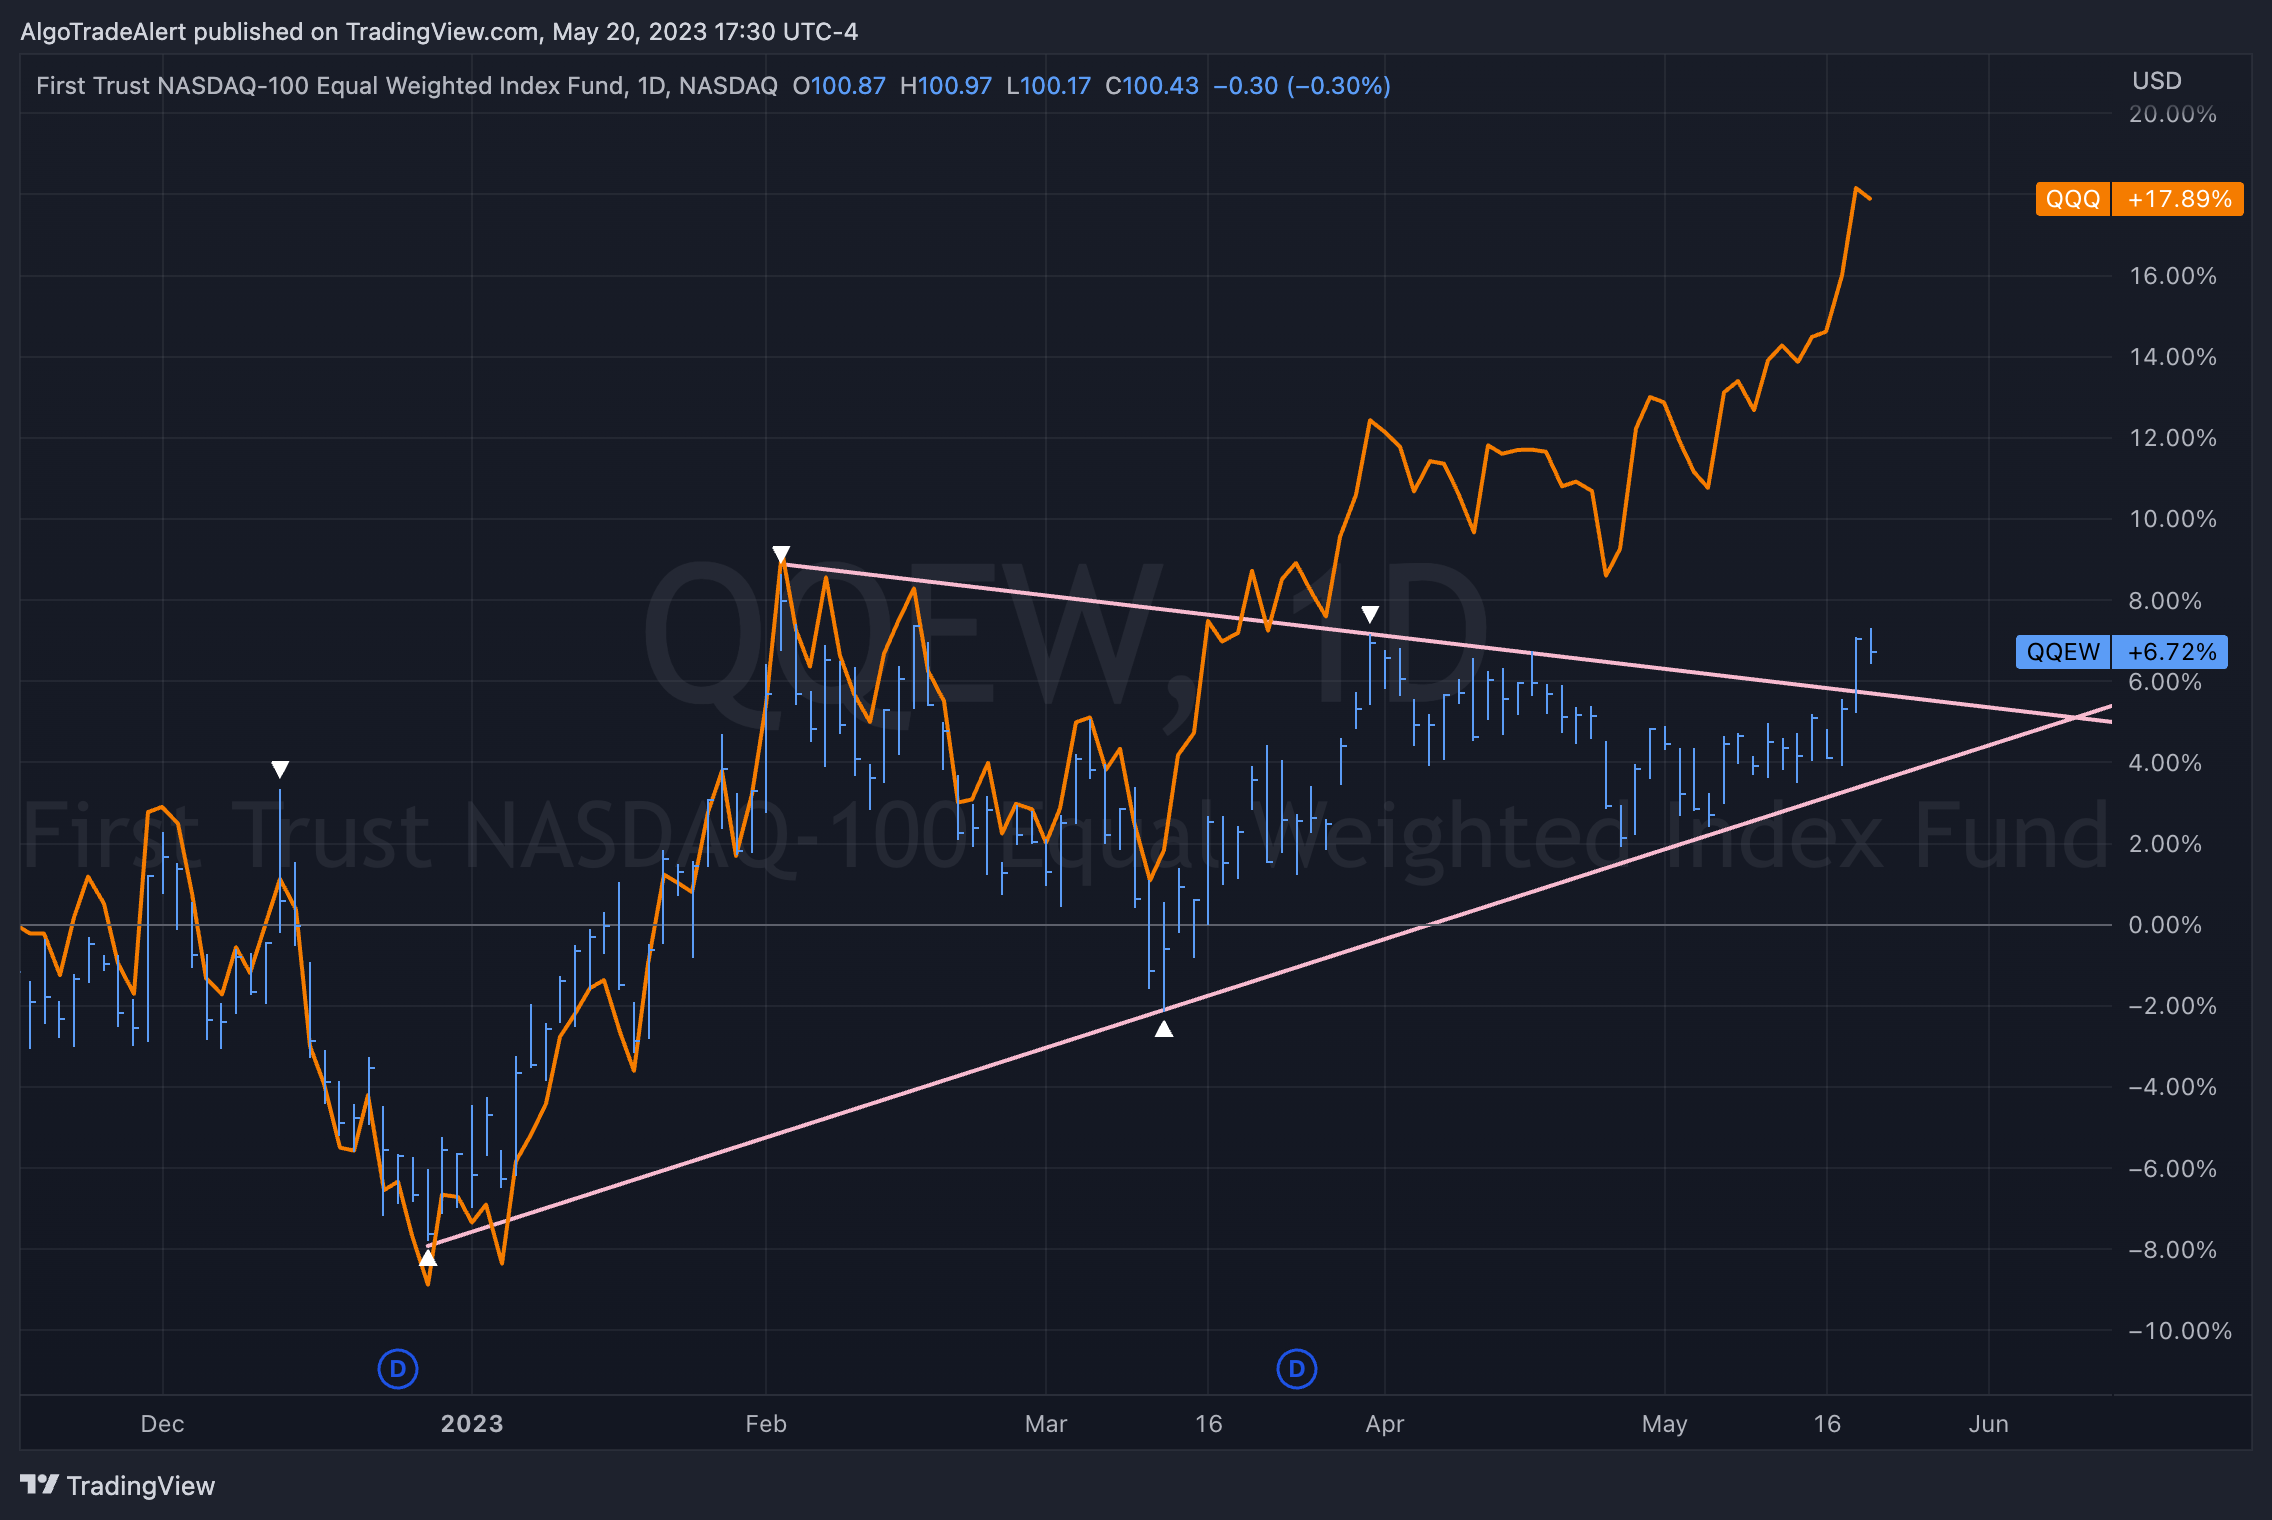Image resolution: width=2272 pixels, height=1520 pixels.
Task: Click the +17.89% QQQ value tag
Action: 2179,199
